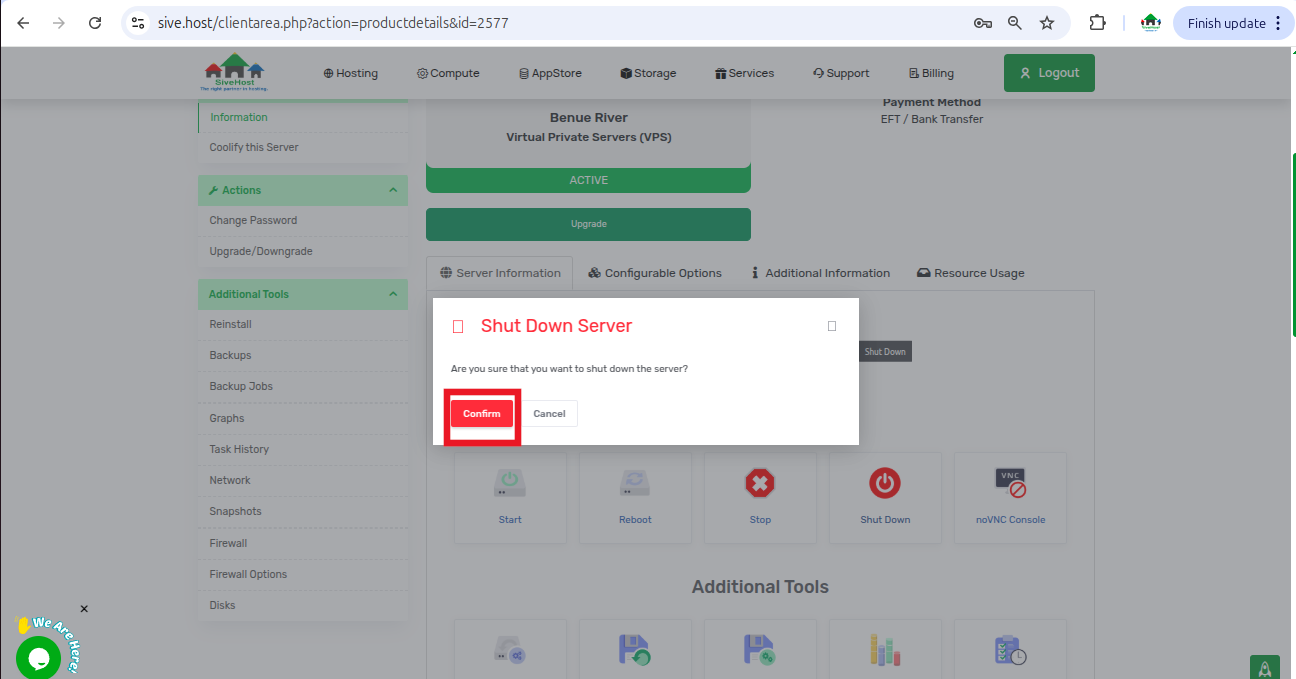The height and width of the screenshot is (679, 1296).
Task: Bookmark this page with star icon
Action: tap(1047, 23)
